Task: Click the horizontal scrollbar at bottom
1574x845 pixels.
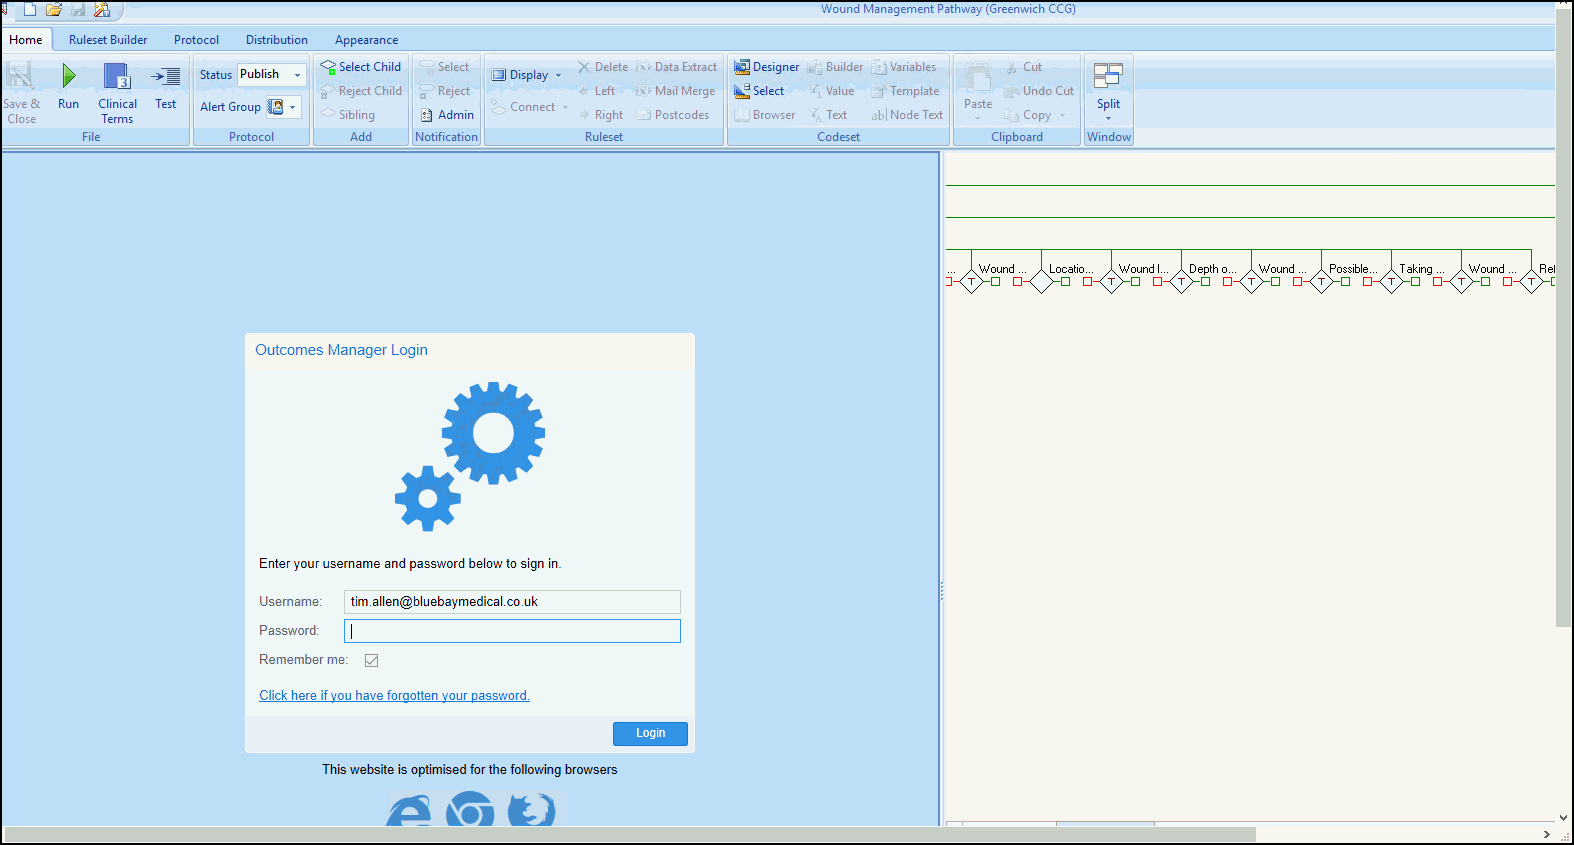Action: pyautogui.click(x=630, y=834)
